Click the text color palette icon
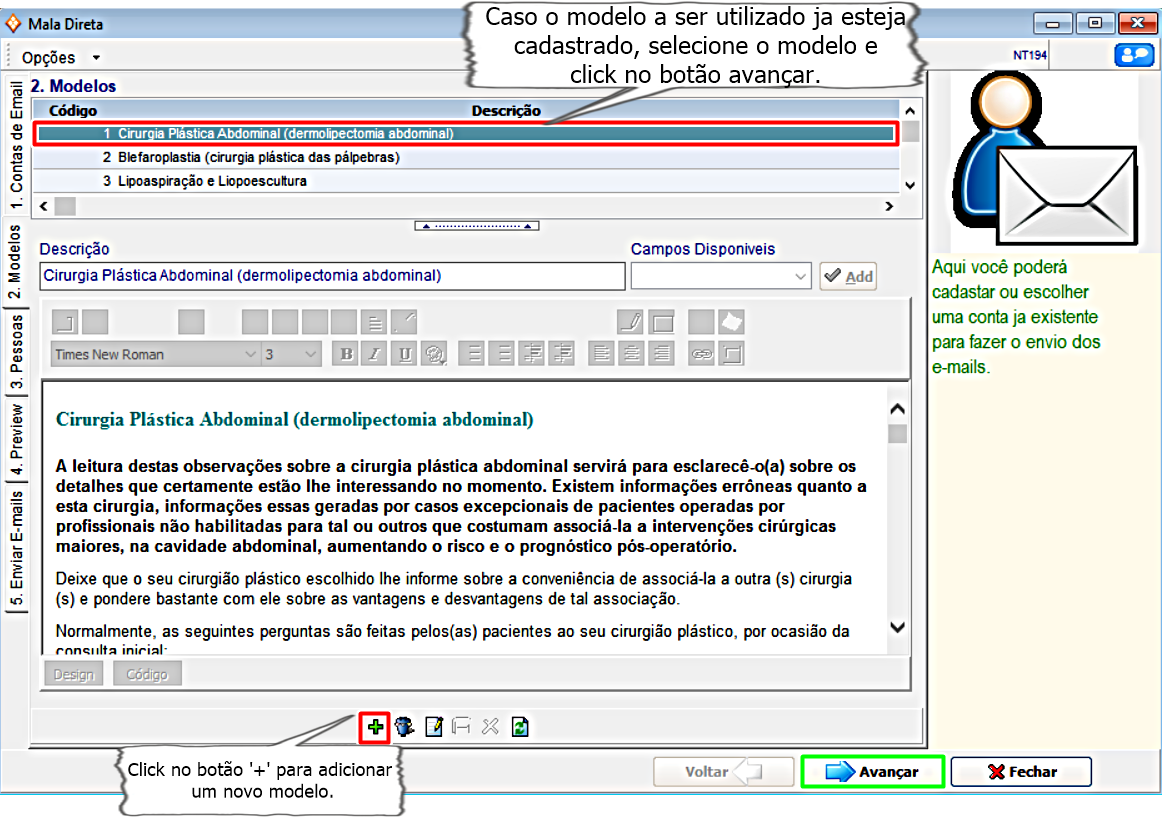1162x818 pixels. coord(434,354)
